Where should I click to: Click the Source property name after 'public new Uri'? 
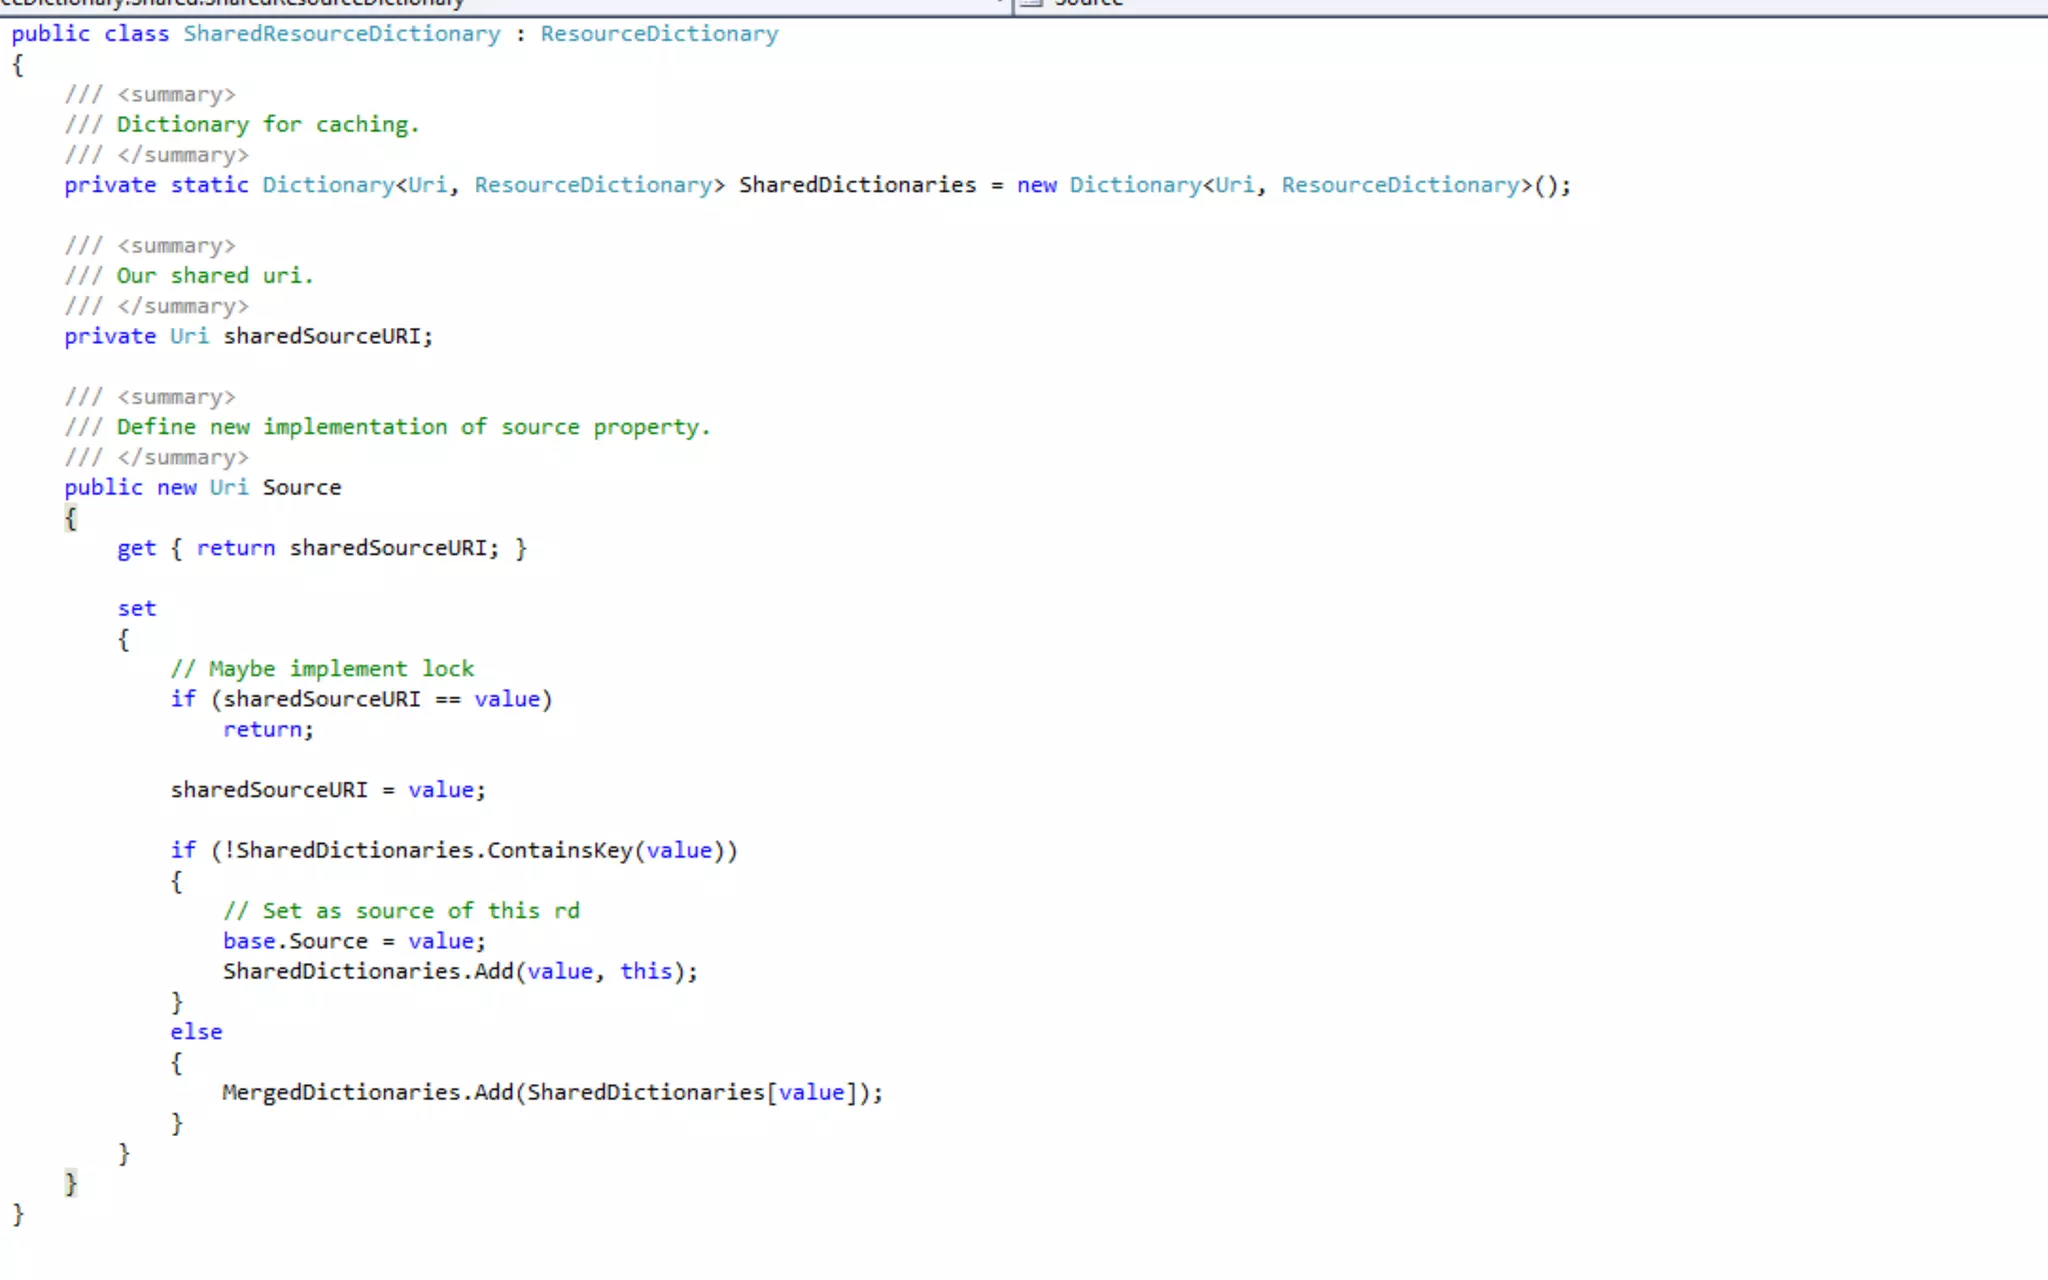(x=302, y=488)
